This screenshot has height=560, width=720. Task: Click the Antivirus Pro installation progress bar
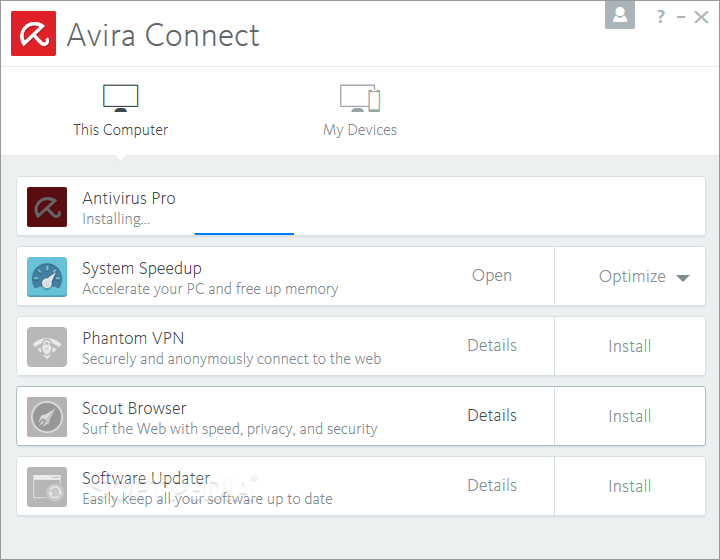(x=244, y=234)
